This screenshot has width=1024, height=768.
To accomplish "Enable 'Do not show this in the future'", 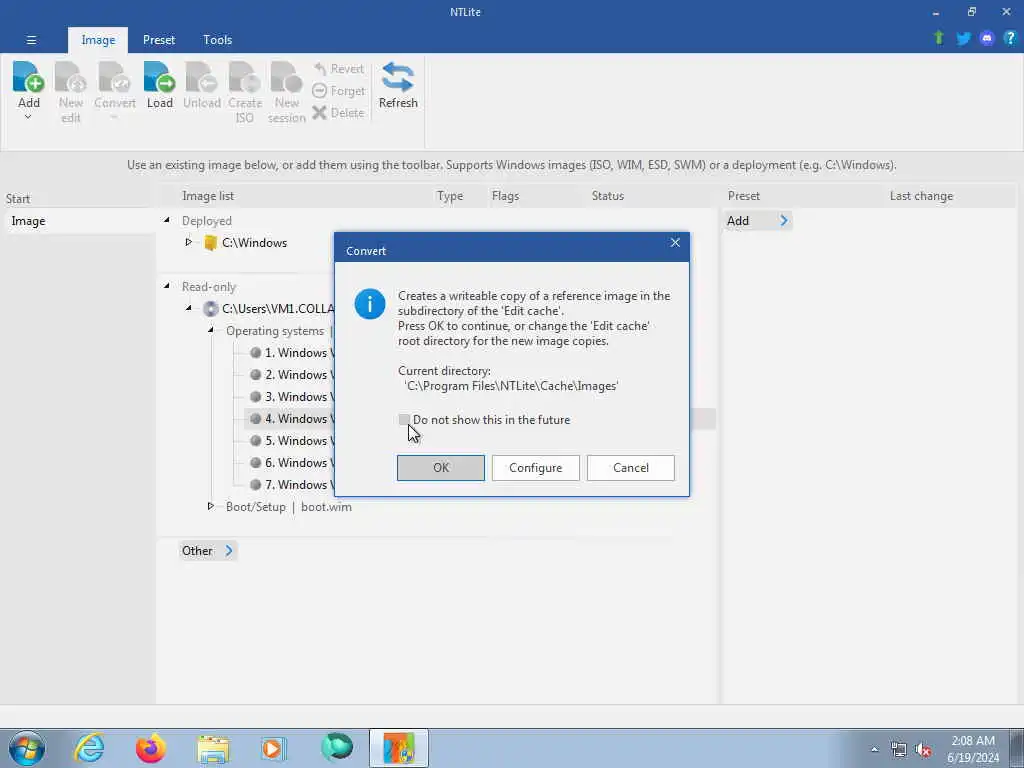I will (x=404, y=419).
